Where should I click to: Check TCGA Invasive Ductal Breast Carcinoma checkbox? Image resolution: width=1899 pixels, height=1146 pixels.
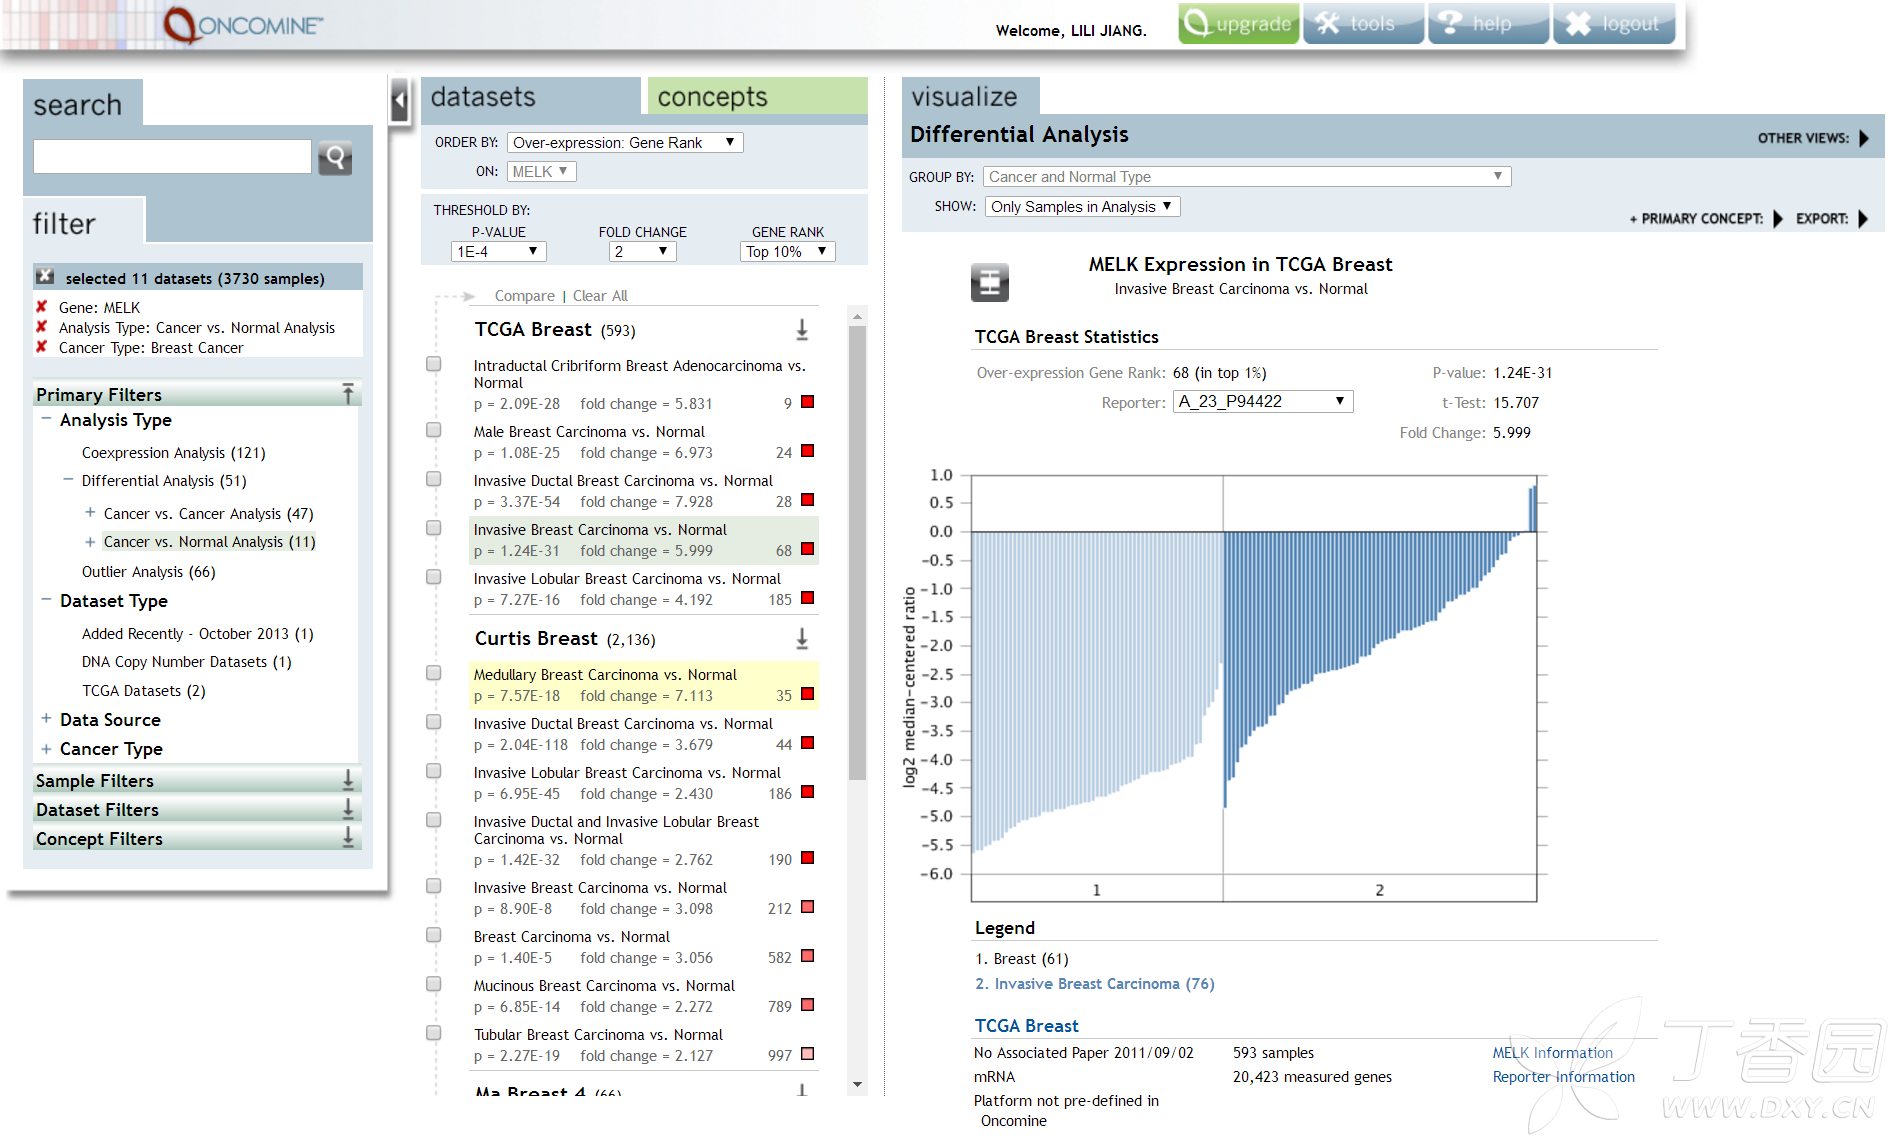pos(434,479)
